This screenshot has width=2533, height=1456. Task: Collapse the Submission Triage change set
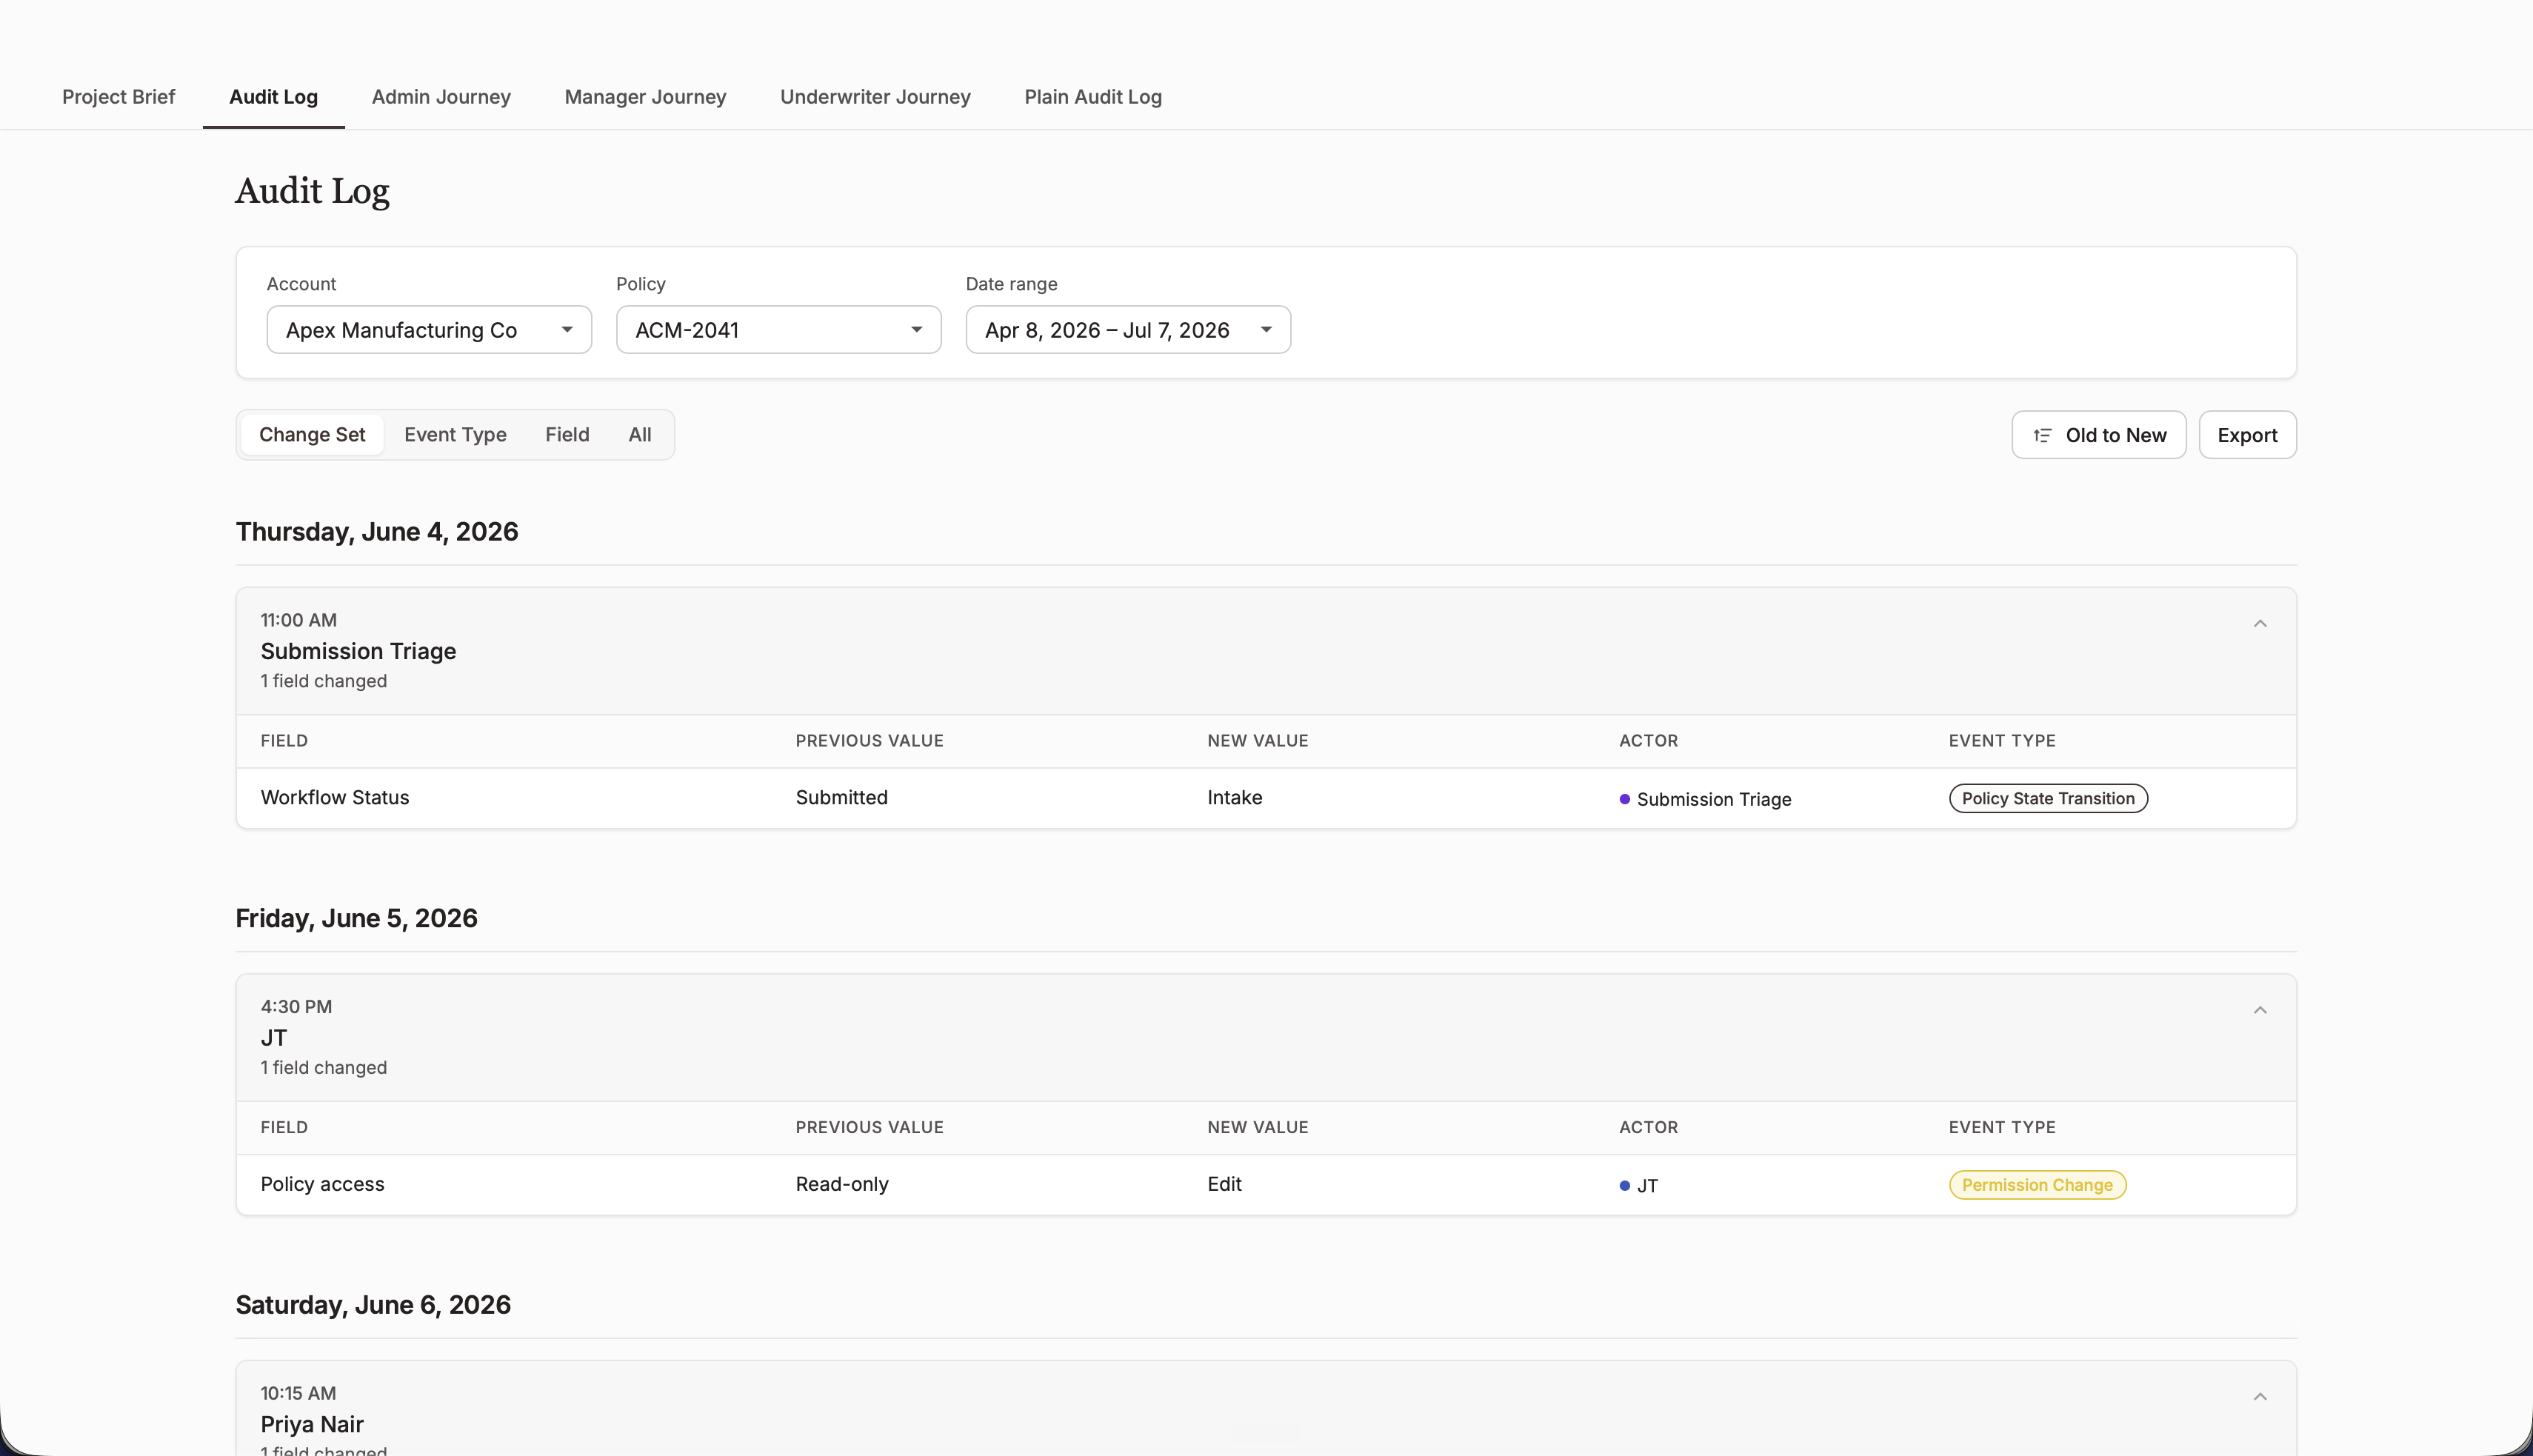[2259, 624]
